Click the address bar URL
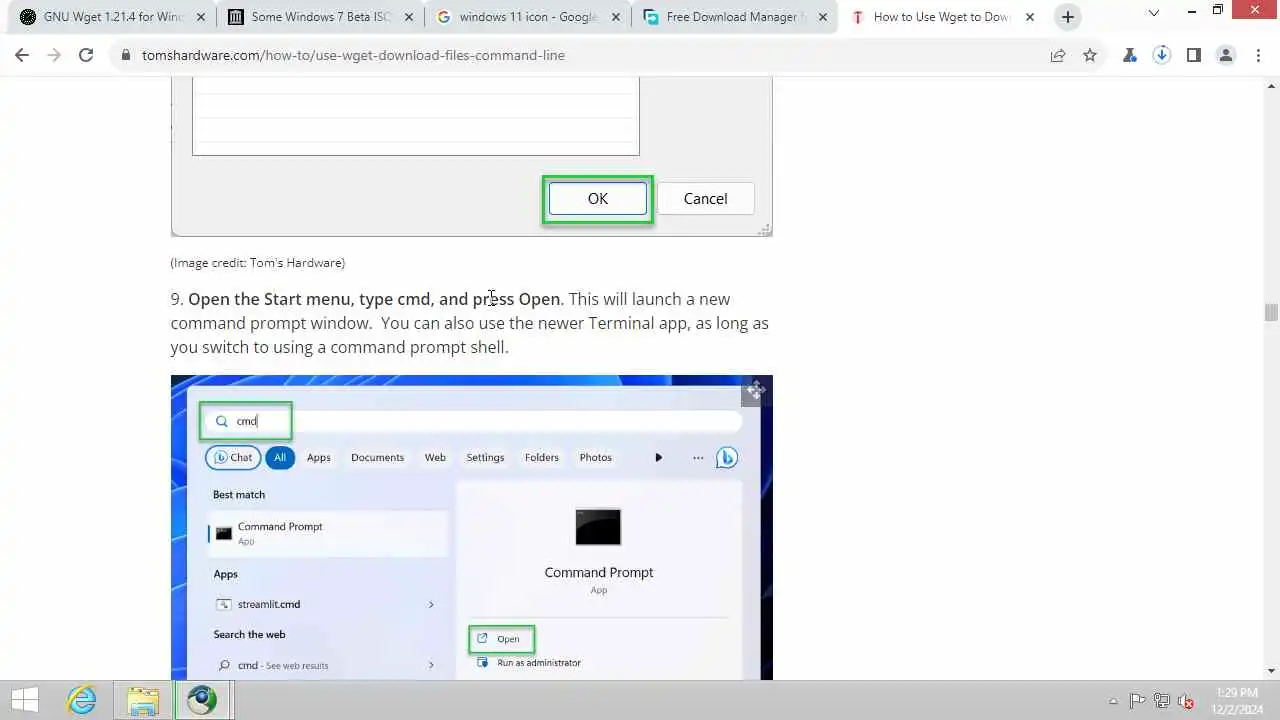 (353, 56)
